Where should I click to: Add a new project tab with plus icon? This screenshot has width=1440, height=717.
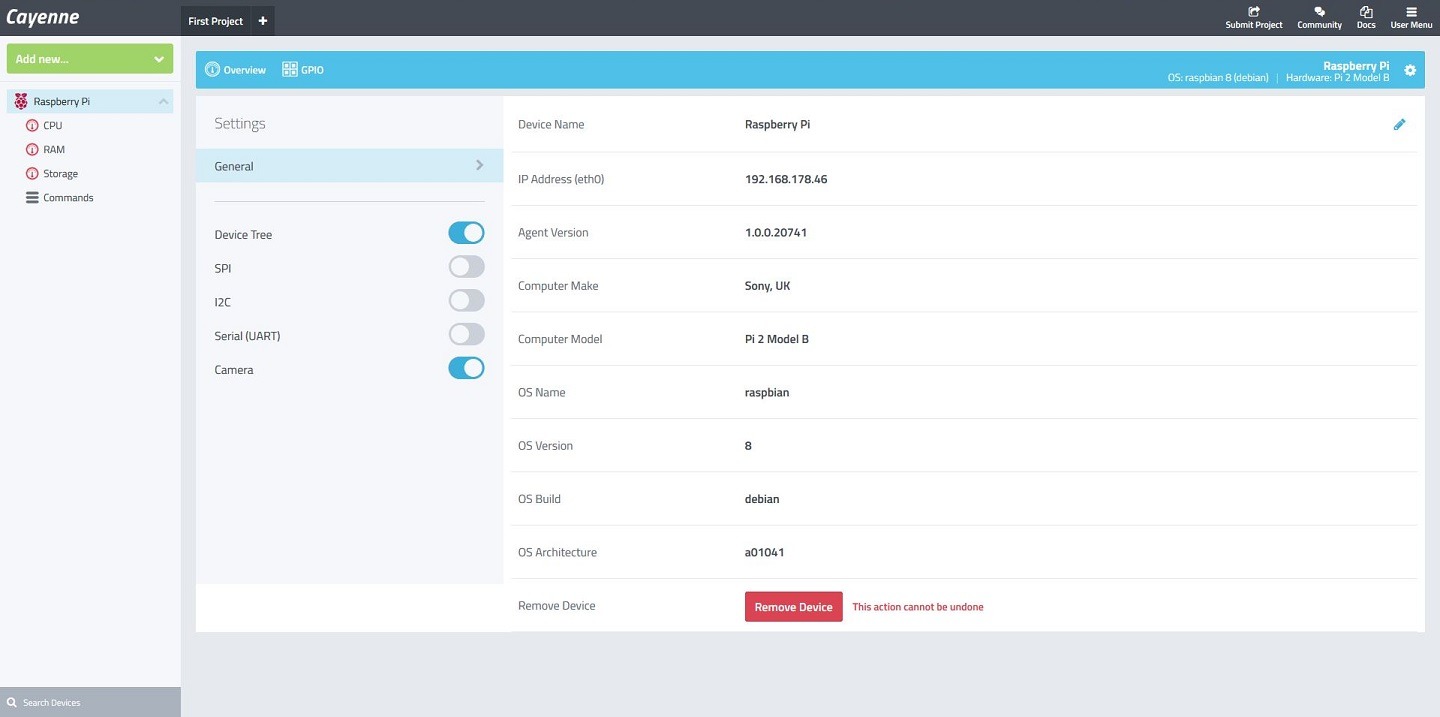tap(263, 21)
